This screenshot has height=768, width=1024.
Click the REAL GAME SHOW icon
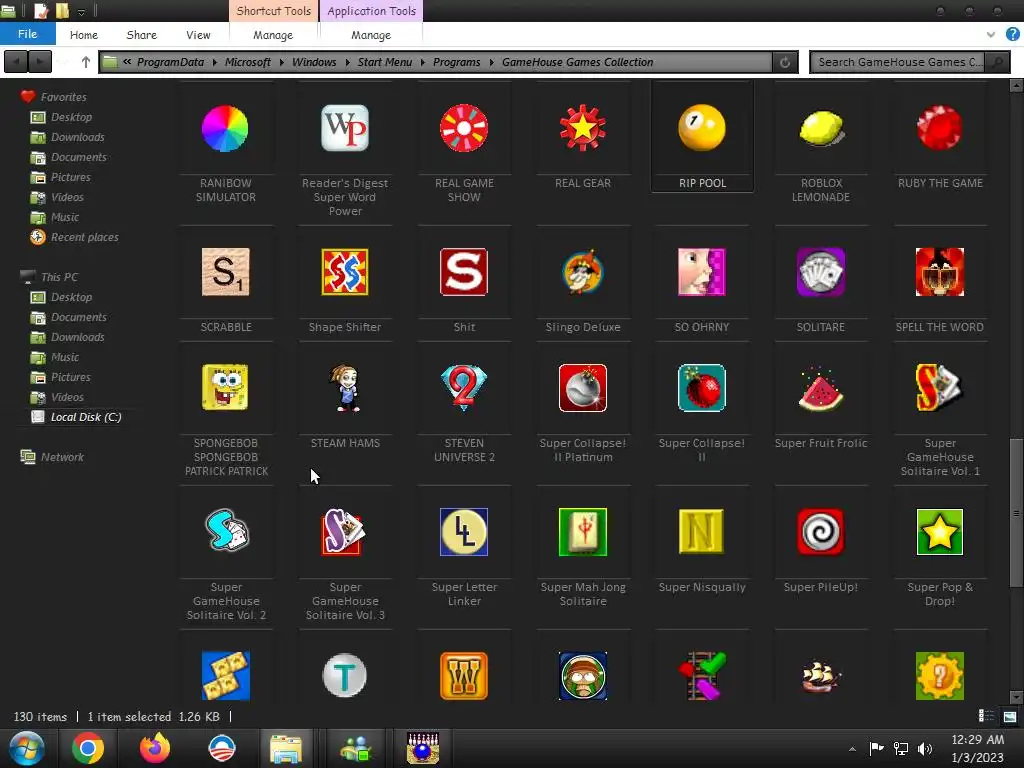point(464,128)
